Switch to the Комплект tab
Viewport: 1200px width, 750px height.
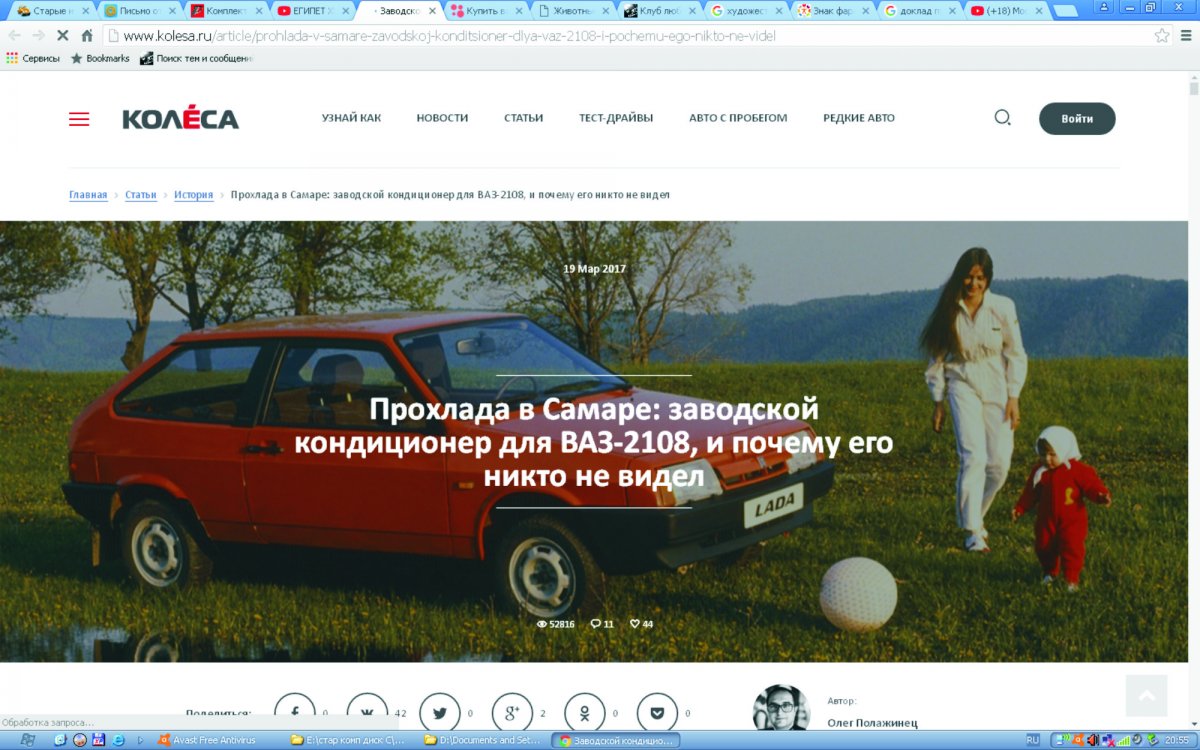point(226,11)
